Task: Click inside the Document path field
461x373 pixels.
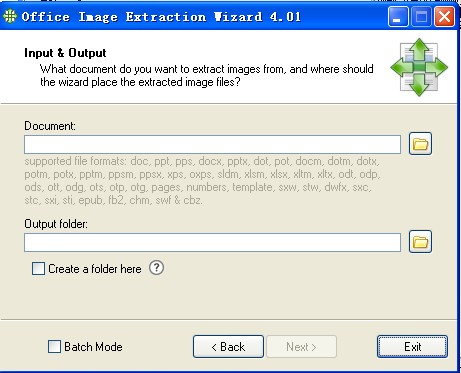Action: pos(212,144)
